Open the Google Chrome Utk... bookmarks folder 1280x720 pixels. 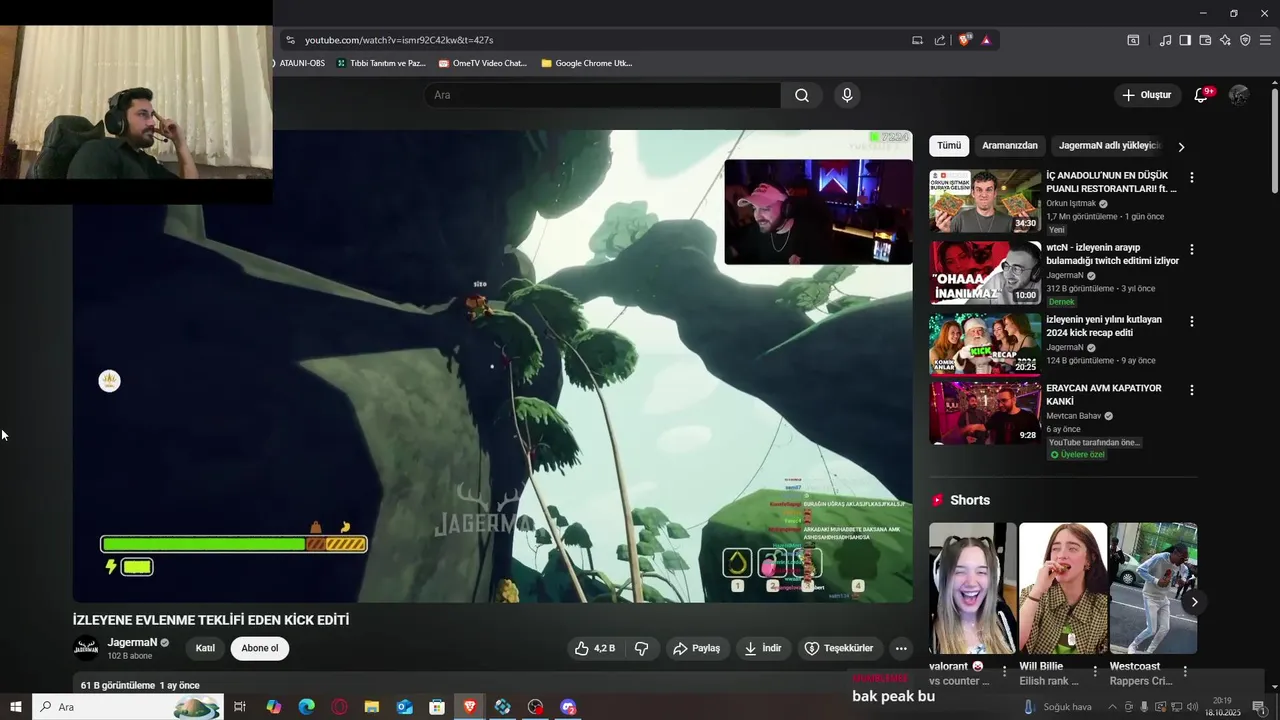[586, 63]
